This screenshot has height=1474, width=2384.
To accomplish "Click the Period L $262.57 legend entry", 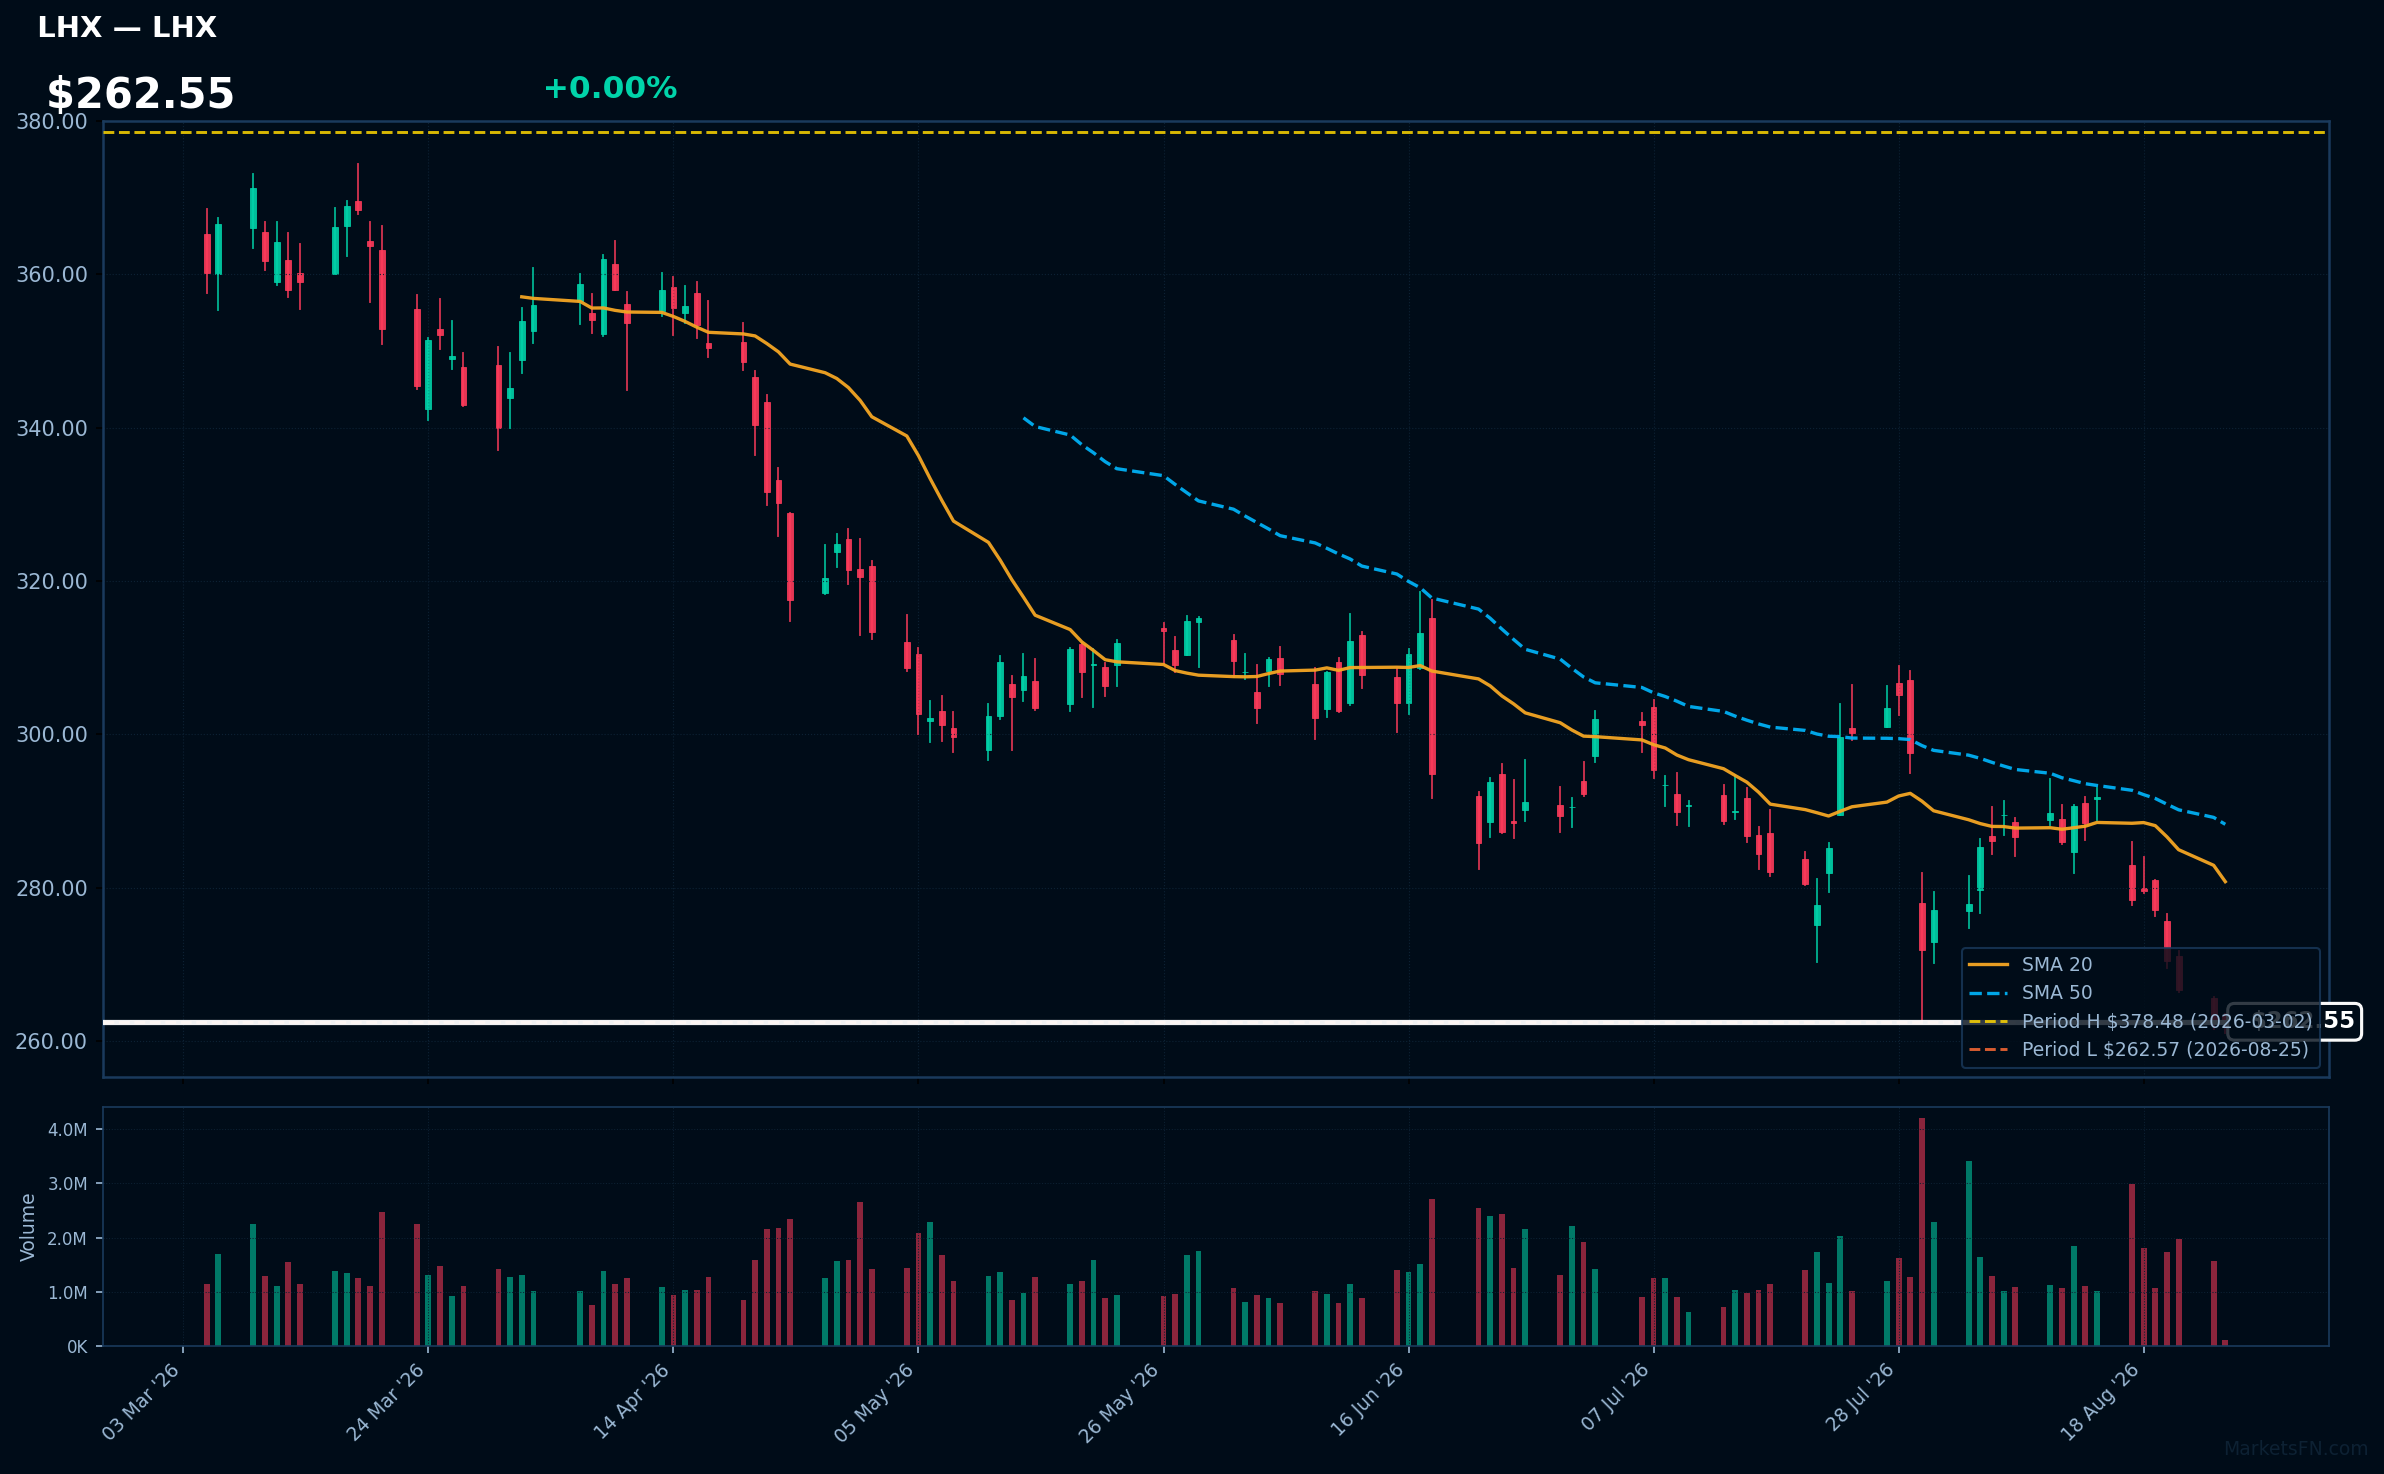I will pyautogui.click(x=2139, y=1049).
